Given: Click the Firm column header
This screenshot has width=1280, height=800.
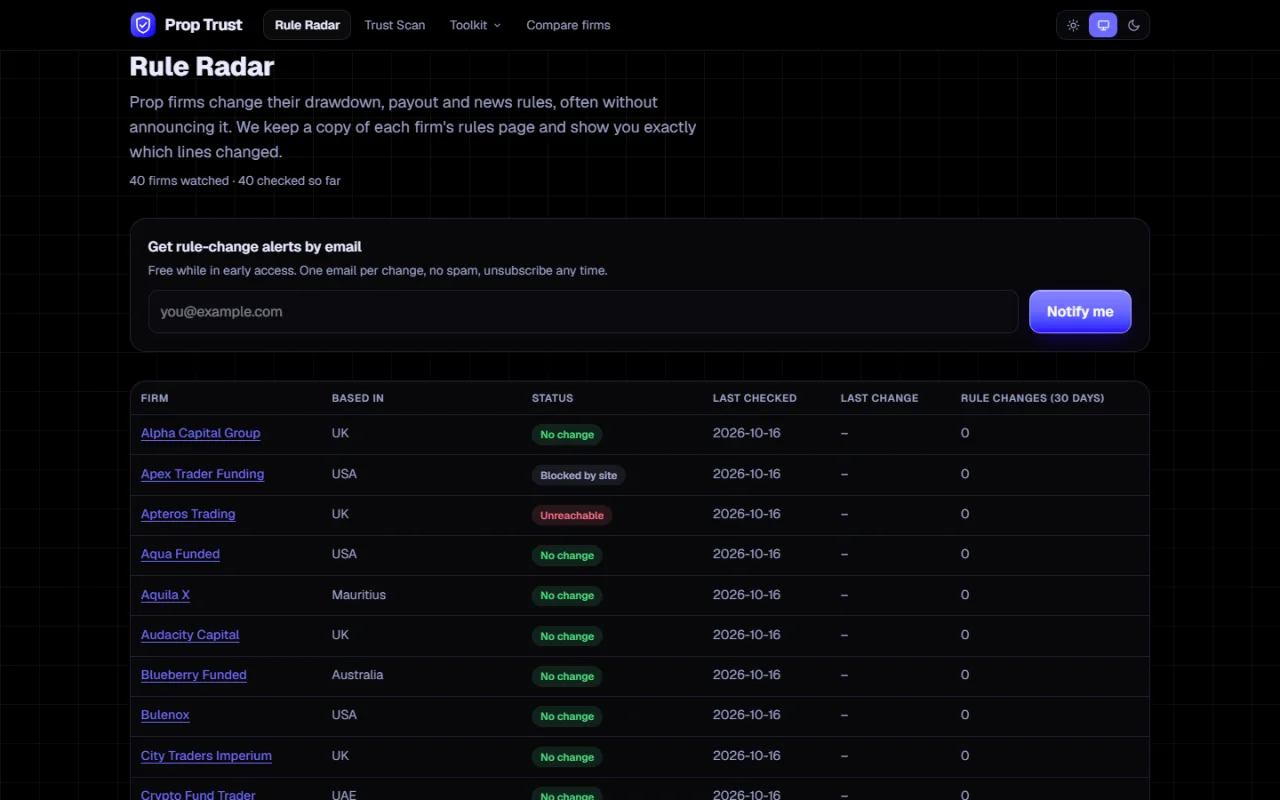Looking at the screenshot, I should [155, 398].
